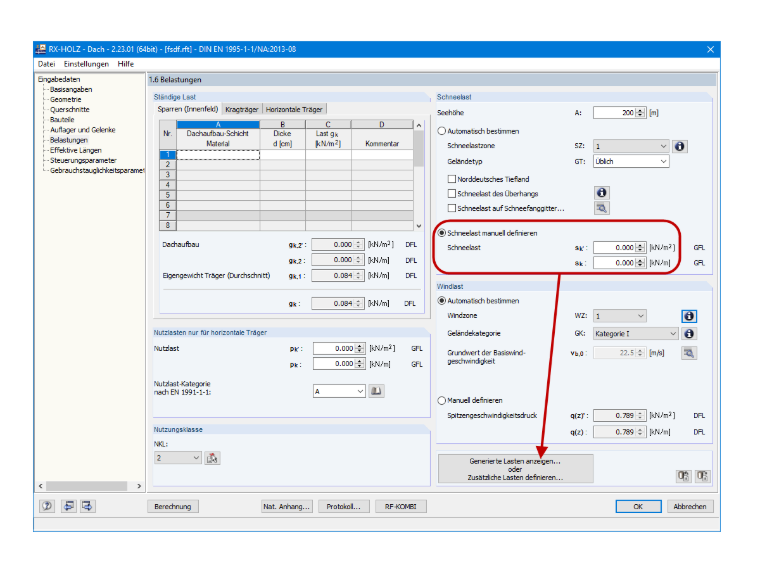Click Generierte Lasten anzeigen button
This screenshot has width=760, height=570.
pyautogui.click(x=515, y=469)
